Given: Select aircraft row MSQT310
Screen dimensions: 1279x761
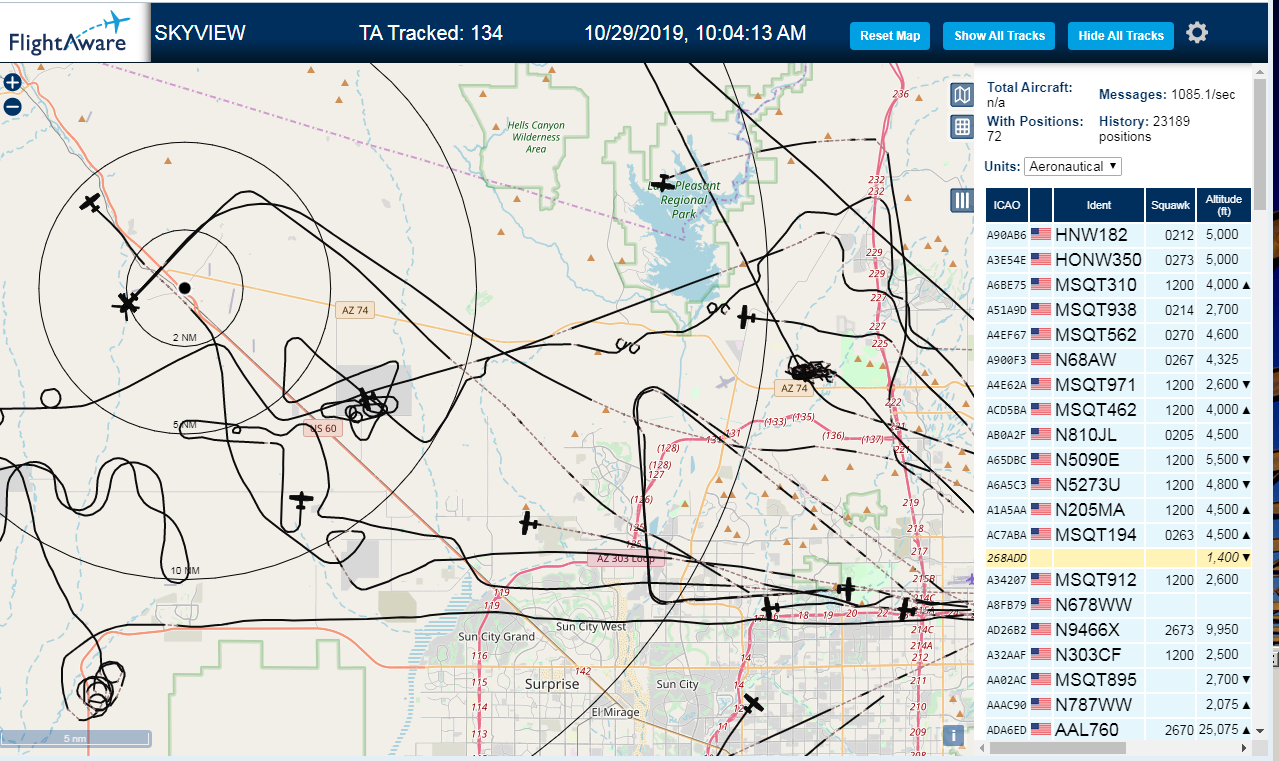Looking at the screenshot, I should point(1119,285).
